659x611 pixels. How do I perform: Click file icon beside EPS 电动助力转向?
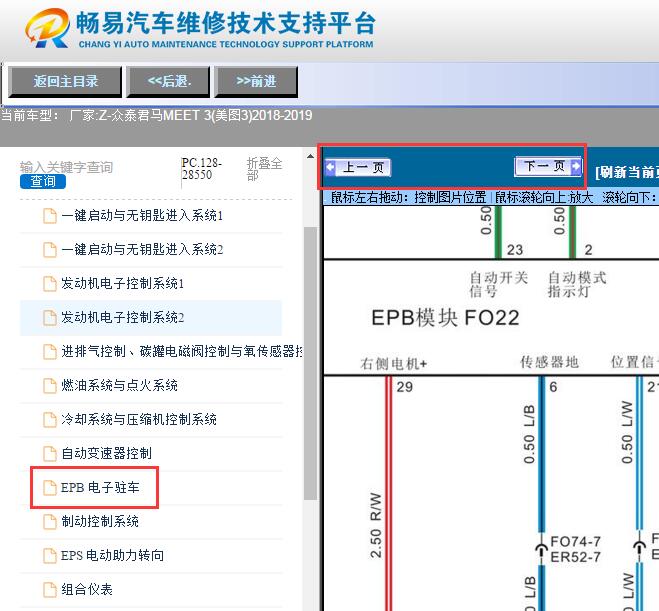[x=50, y=556]
